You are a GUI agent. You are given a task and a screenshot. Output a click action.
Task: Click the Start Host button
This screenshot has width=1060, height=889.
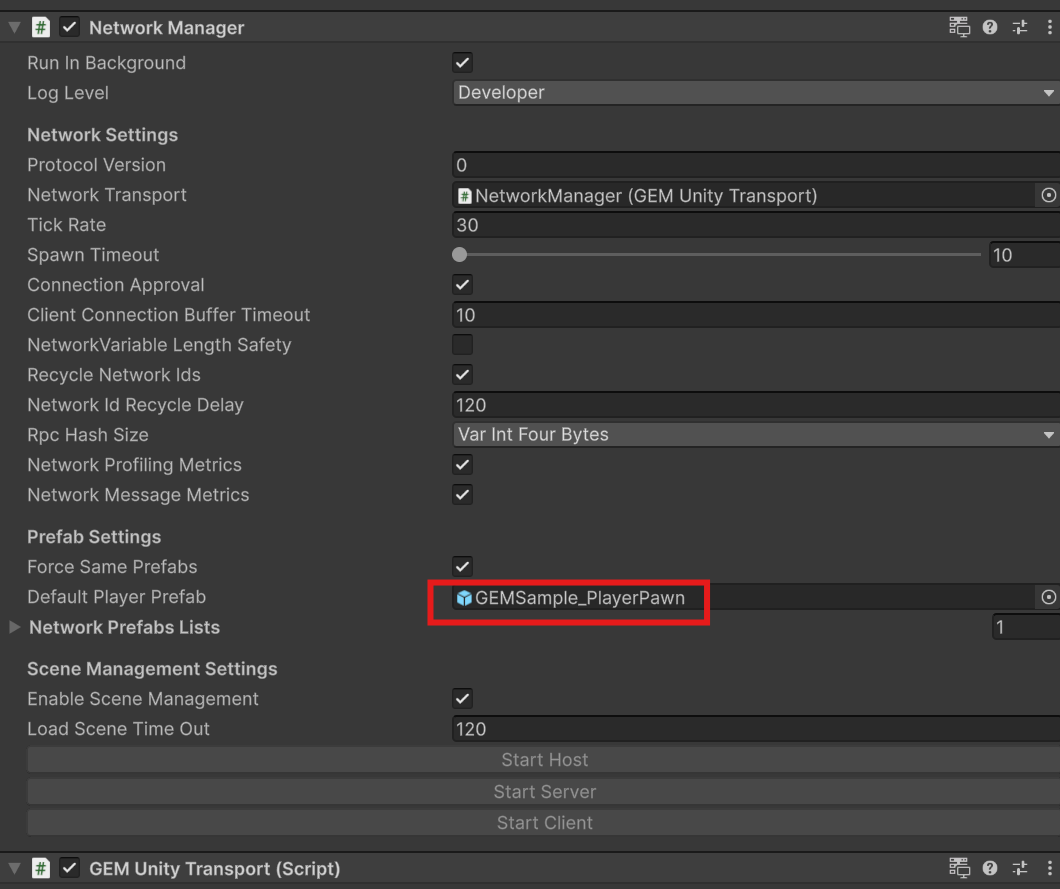pyautogui.click(x=544, y=760)
